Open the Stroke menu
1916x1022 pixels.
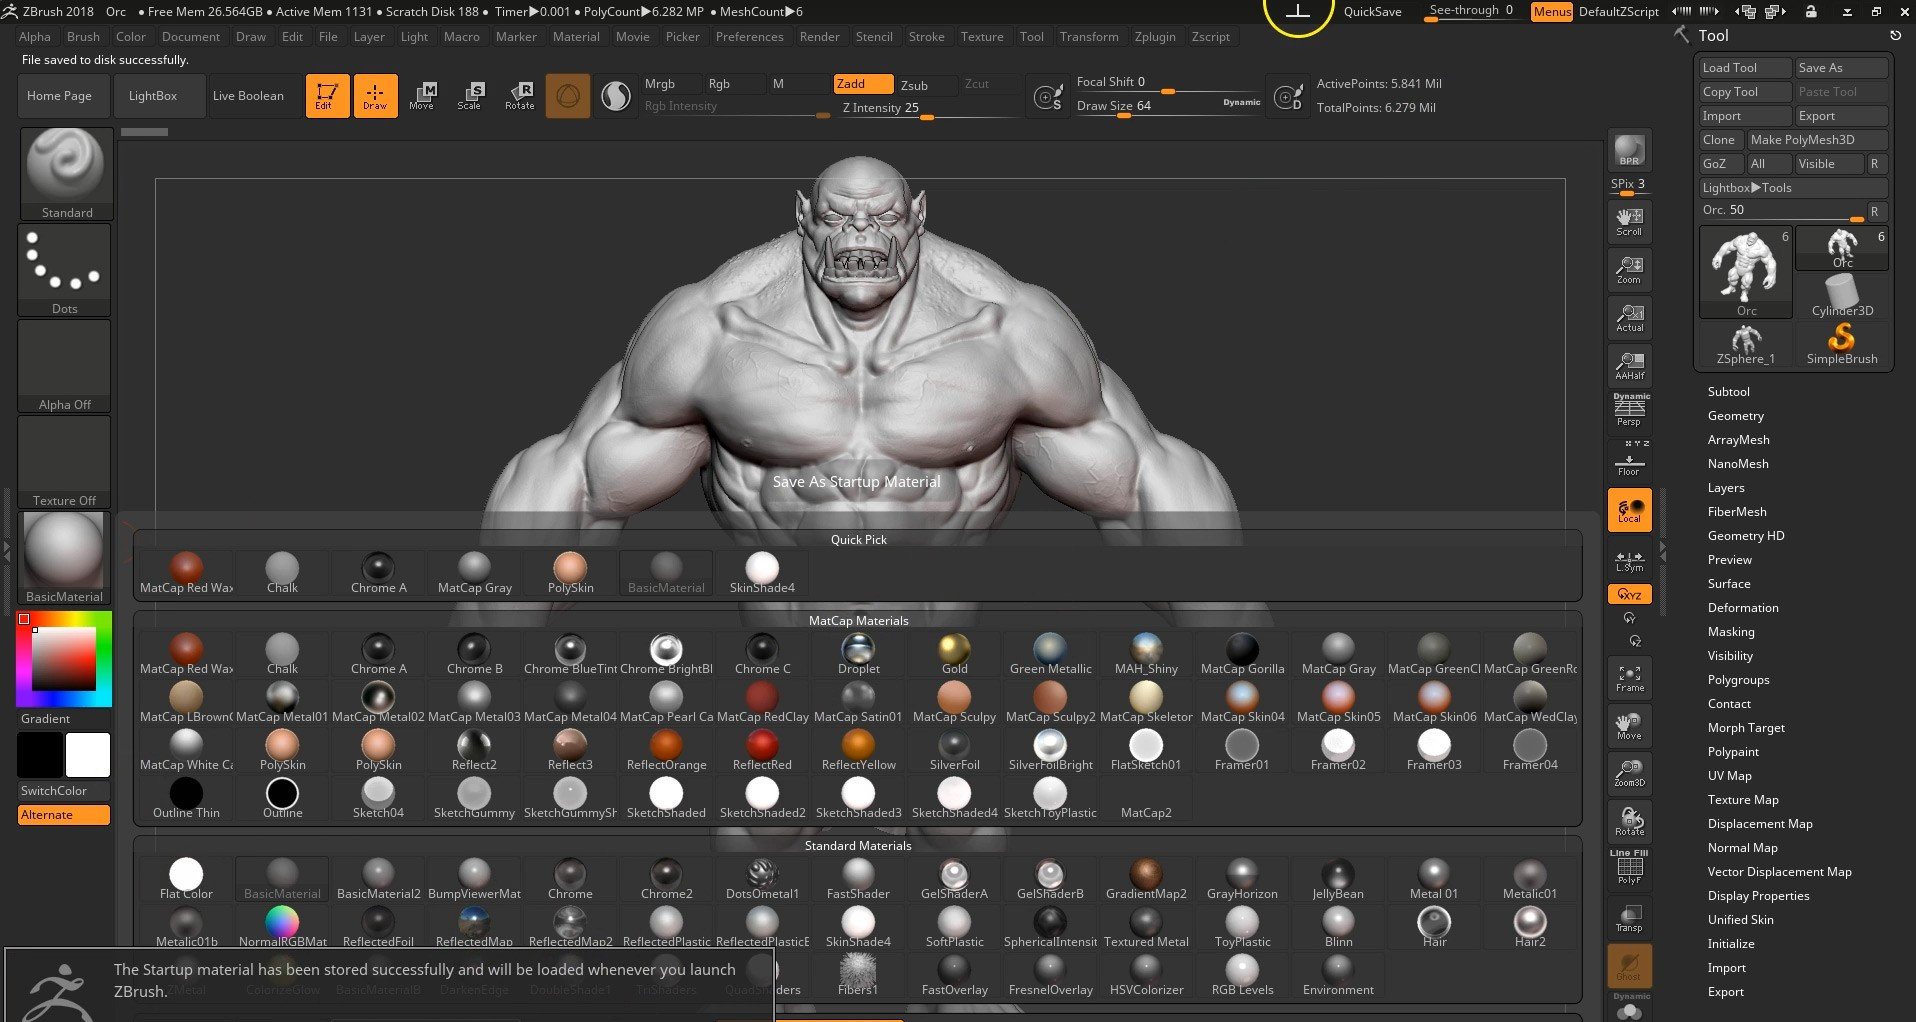click(926, 37)
